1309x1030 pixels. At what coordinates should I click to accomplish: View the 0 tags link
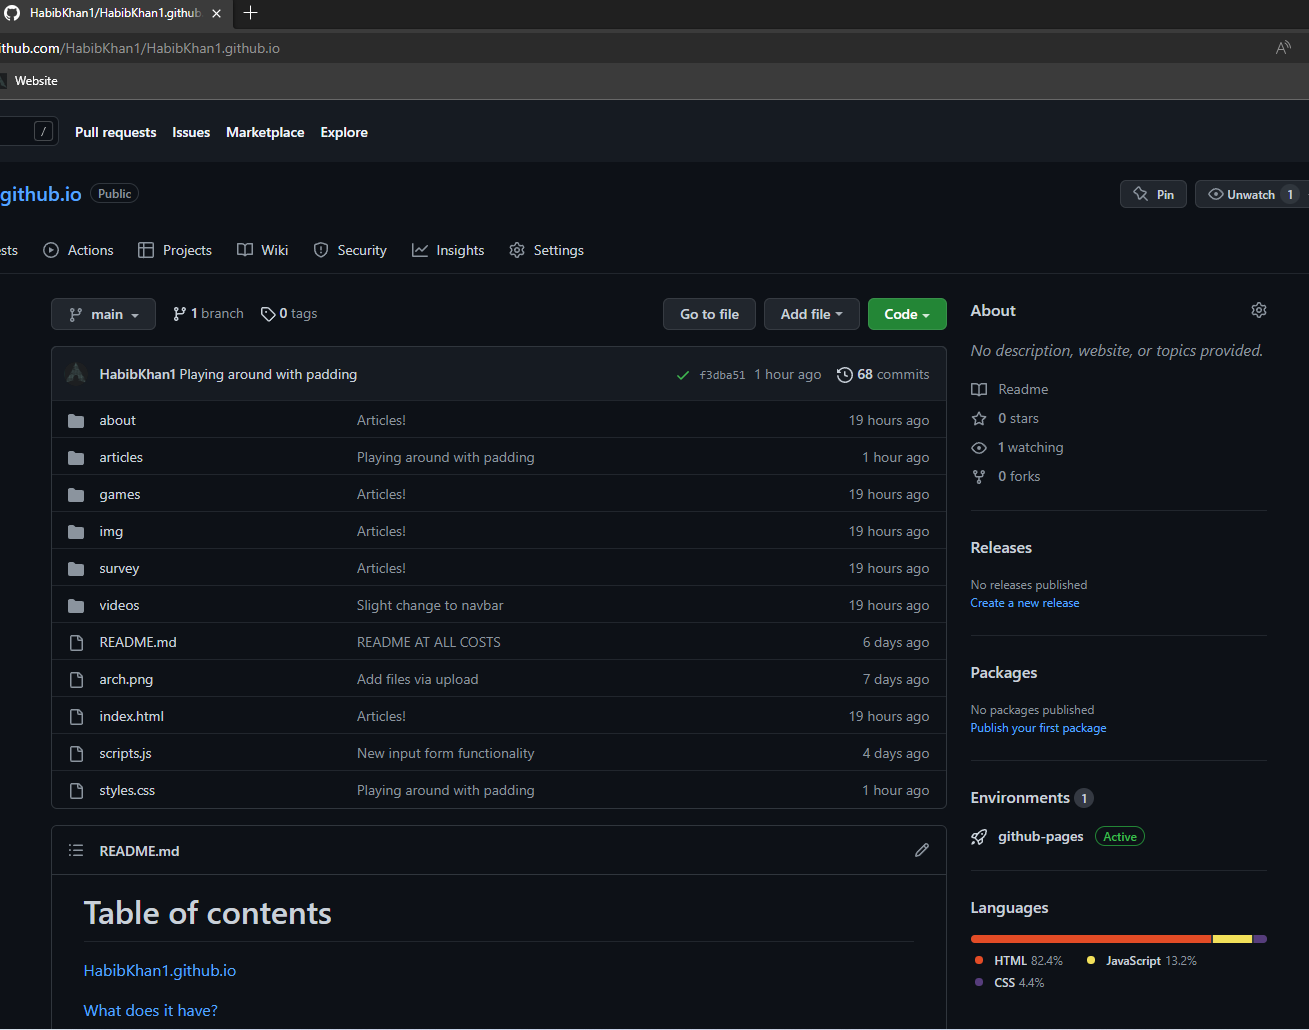pyautogui.click(x=289, y=314)
